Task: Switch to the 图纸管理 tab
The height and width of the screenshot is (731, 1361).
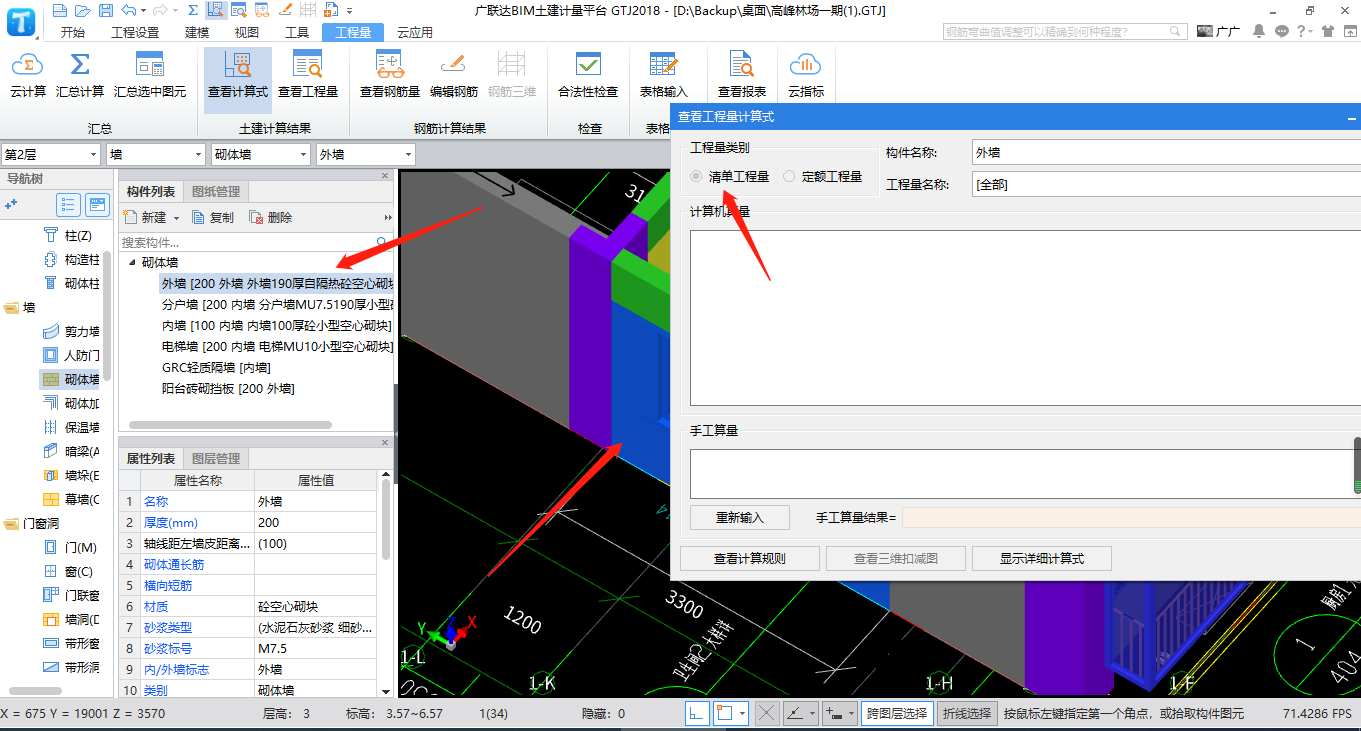Action: (x=215, y=191)
